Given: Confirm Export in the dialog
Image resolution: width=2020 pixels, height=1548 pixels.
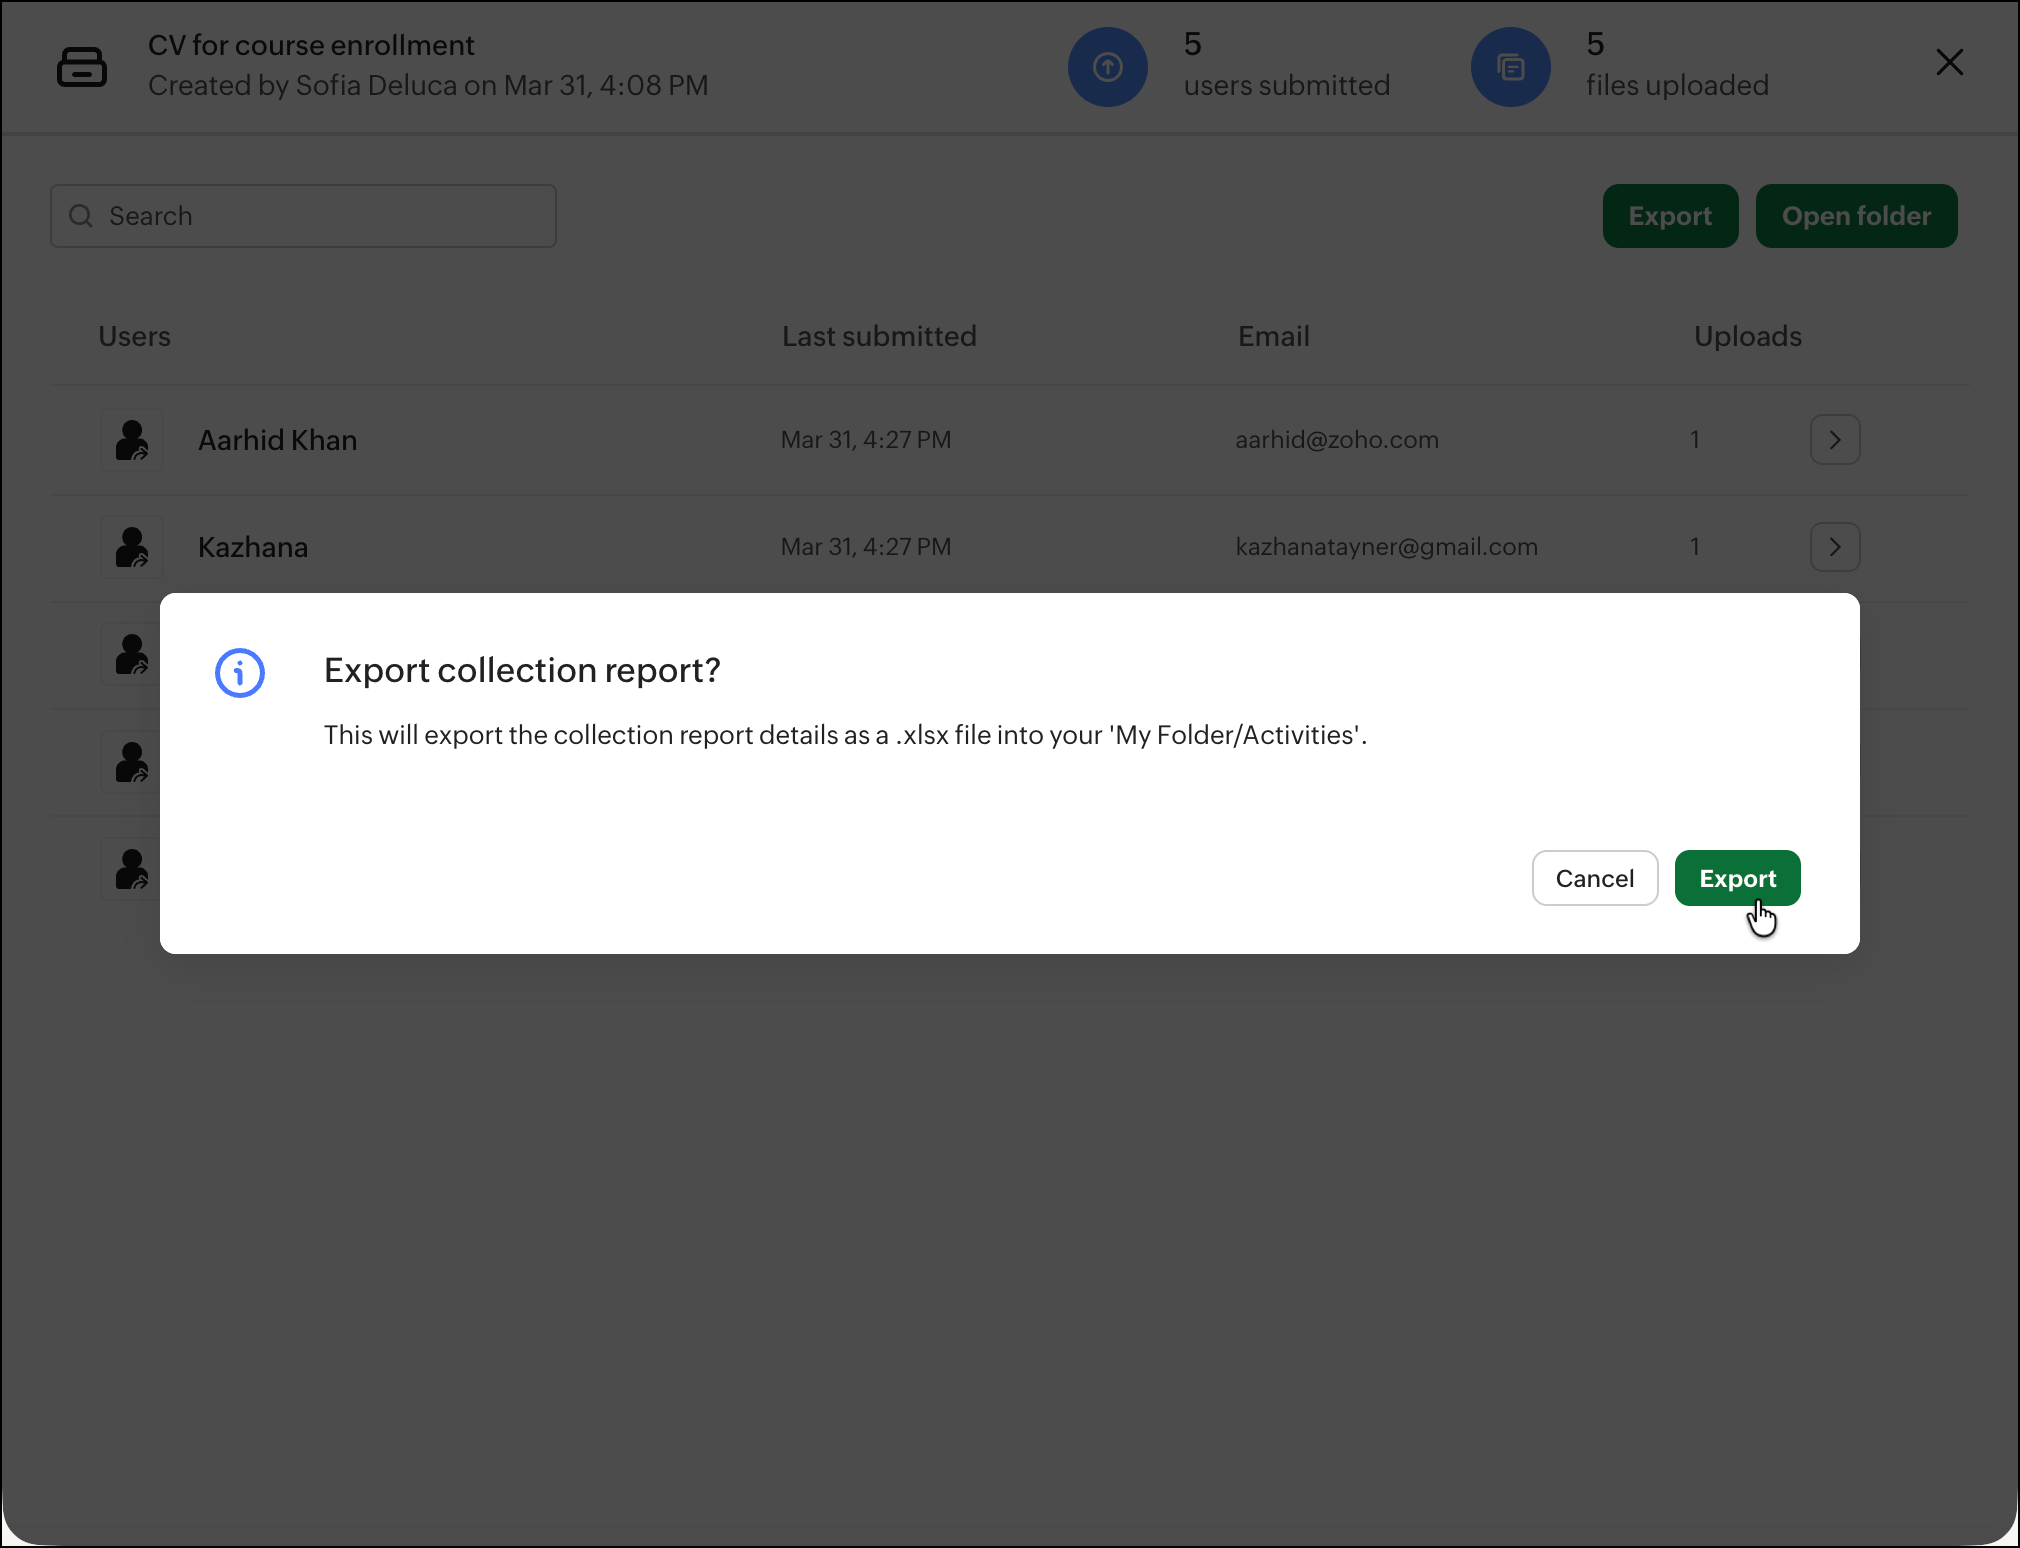Looking at the screenshot, I should (1737, 878).
